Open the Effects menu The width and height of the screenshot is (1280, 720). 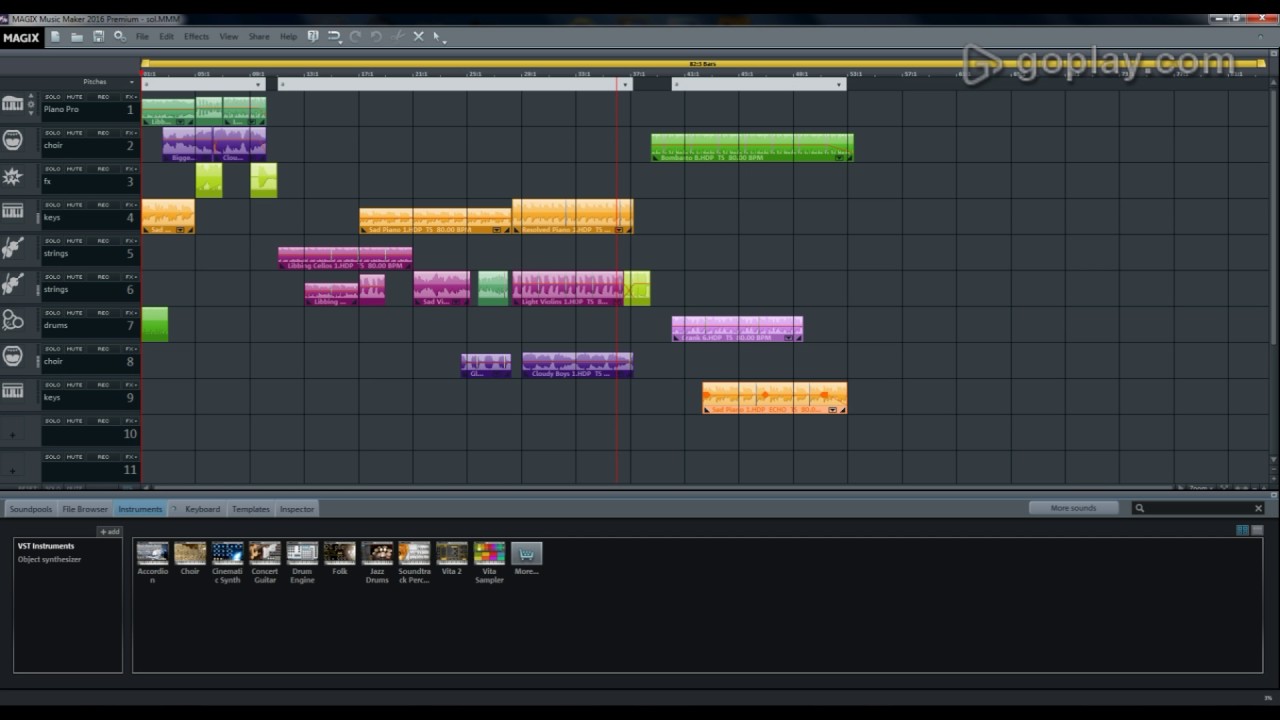point(196,37)
